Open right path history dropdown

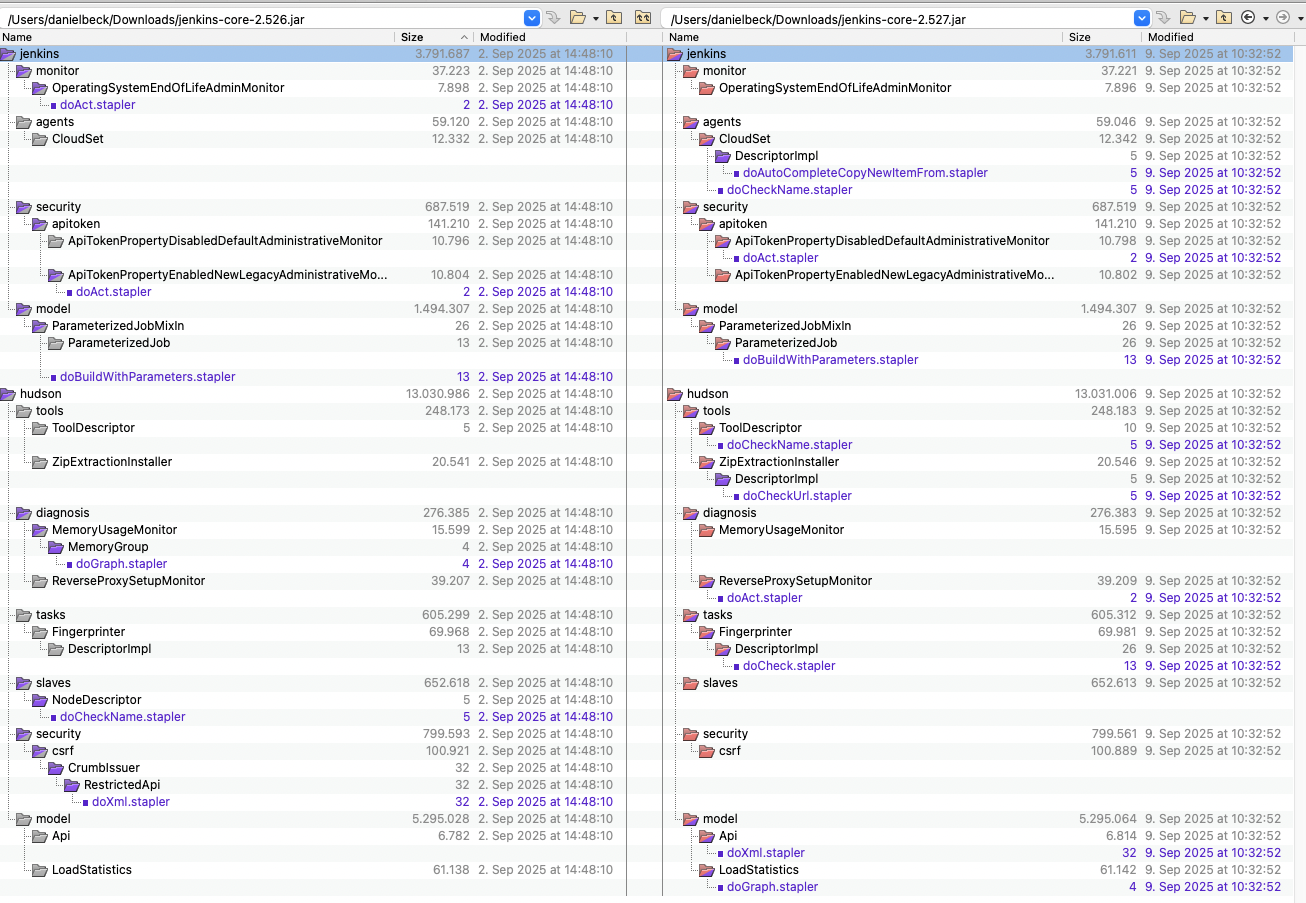click(1142, 18)
